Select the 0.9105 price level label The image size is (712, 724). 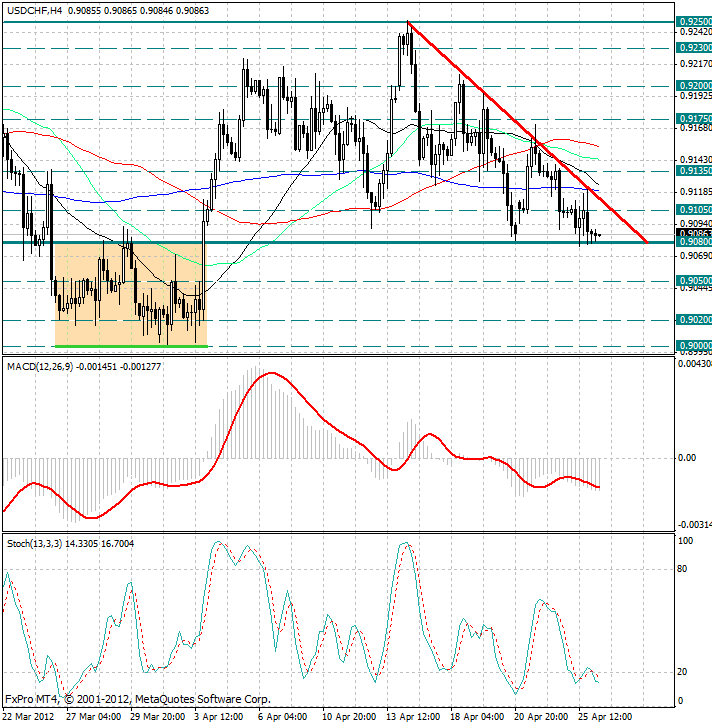pos(694,209)
